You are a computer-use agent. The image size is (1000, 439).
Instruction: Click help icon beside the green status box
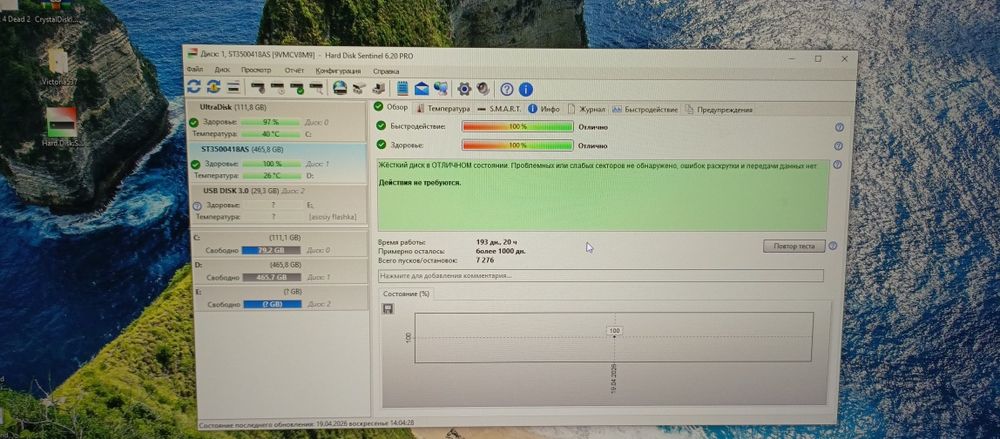(837, 165)
